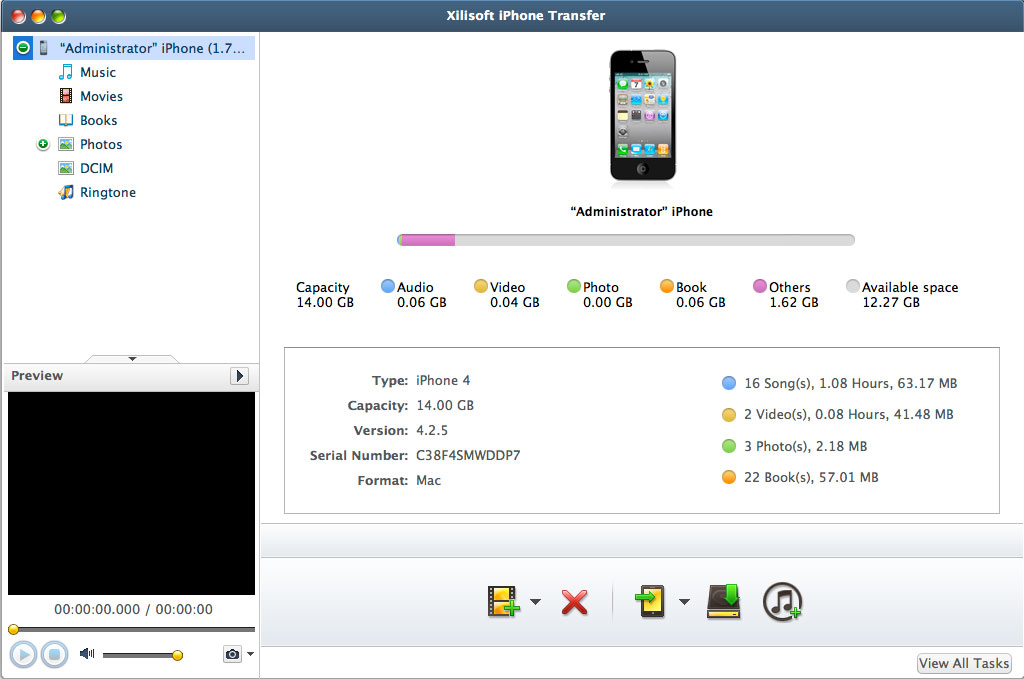Click the Format value Mac
This screenshot has width=1024, height=679.
[x=428, y=481]
